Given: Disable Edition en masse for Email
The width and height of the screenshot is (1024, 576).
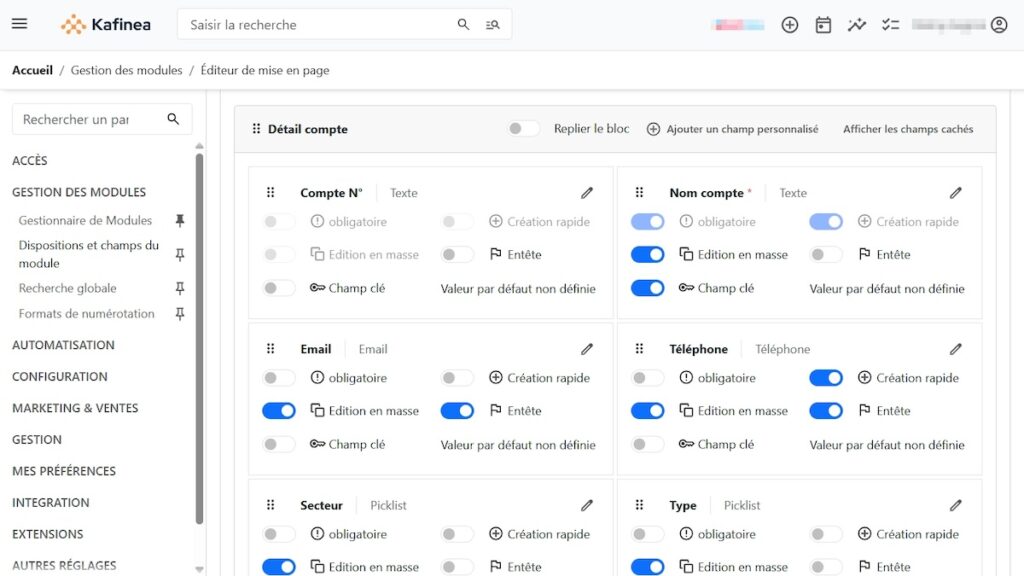Looking at the screenshot, I should pos(279,411).
